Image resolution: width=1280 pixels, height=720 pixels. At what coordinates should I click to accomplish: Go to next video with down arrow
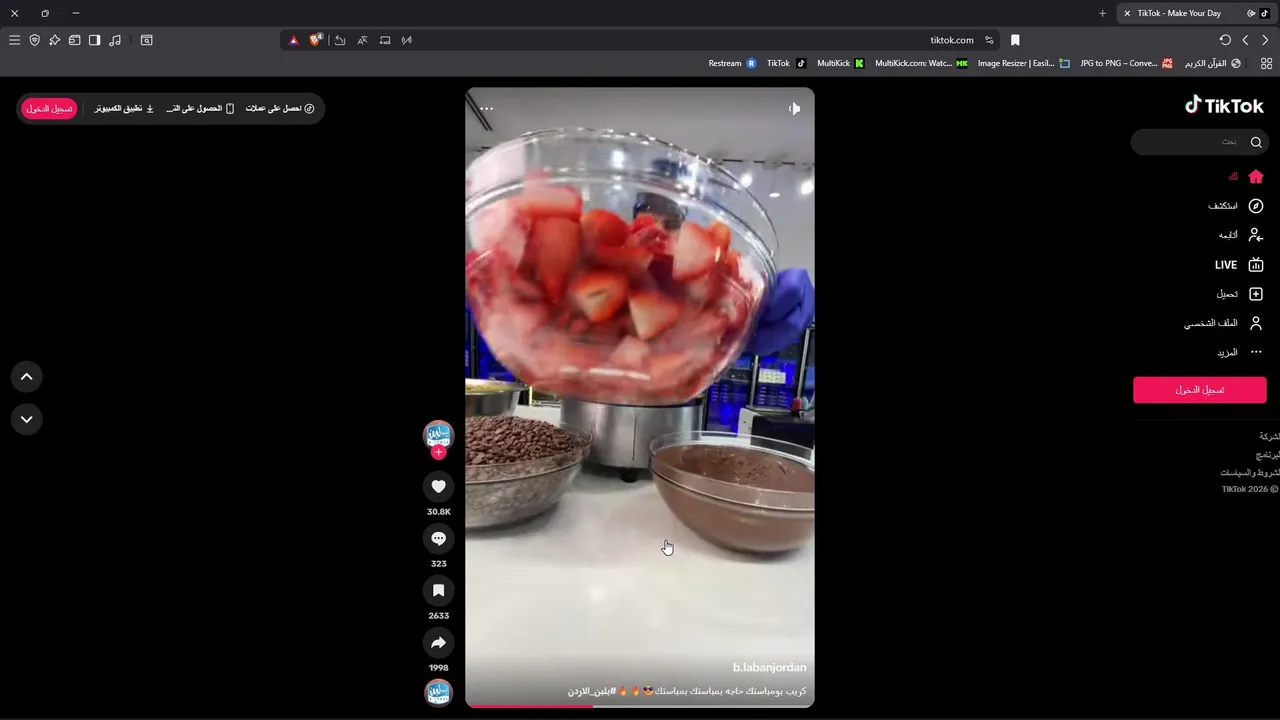point(27,419)
